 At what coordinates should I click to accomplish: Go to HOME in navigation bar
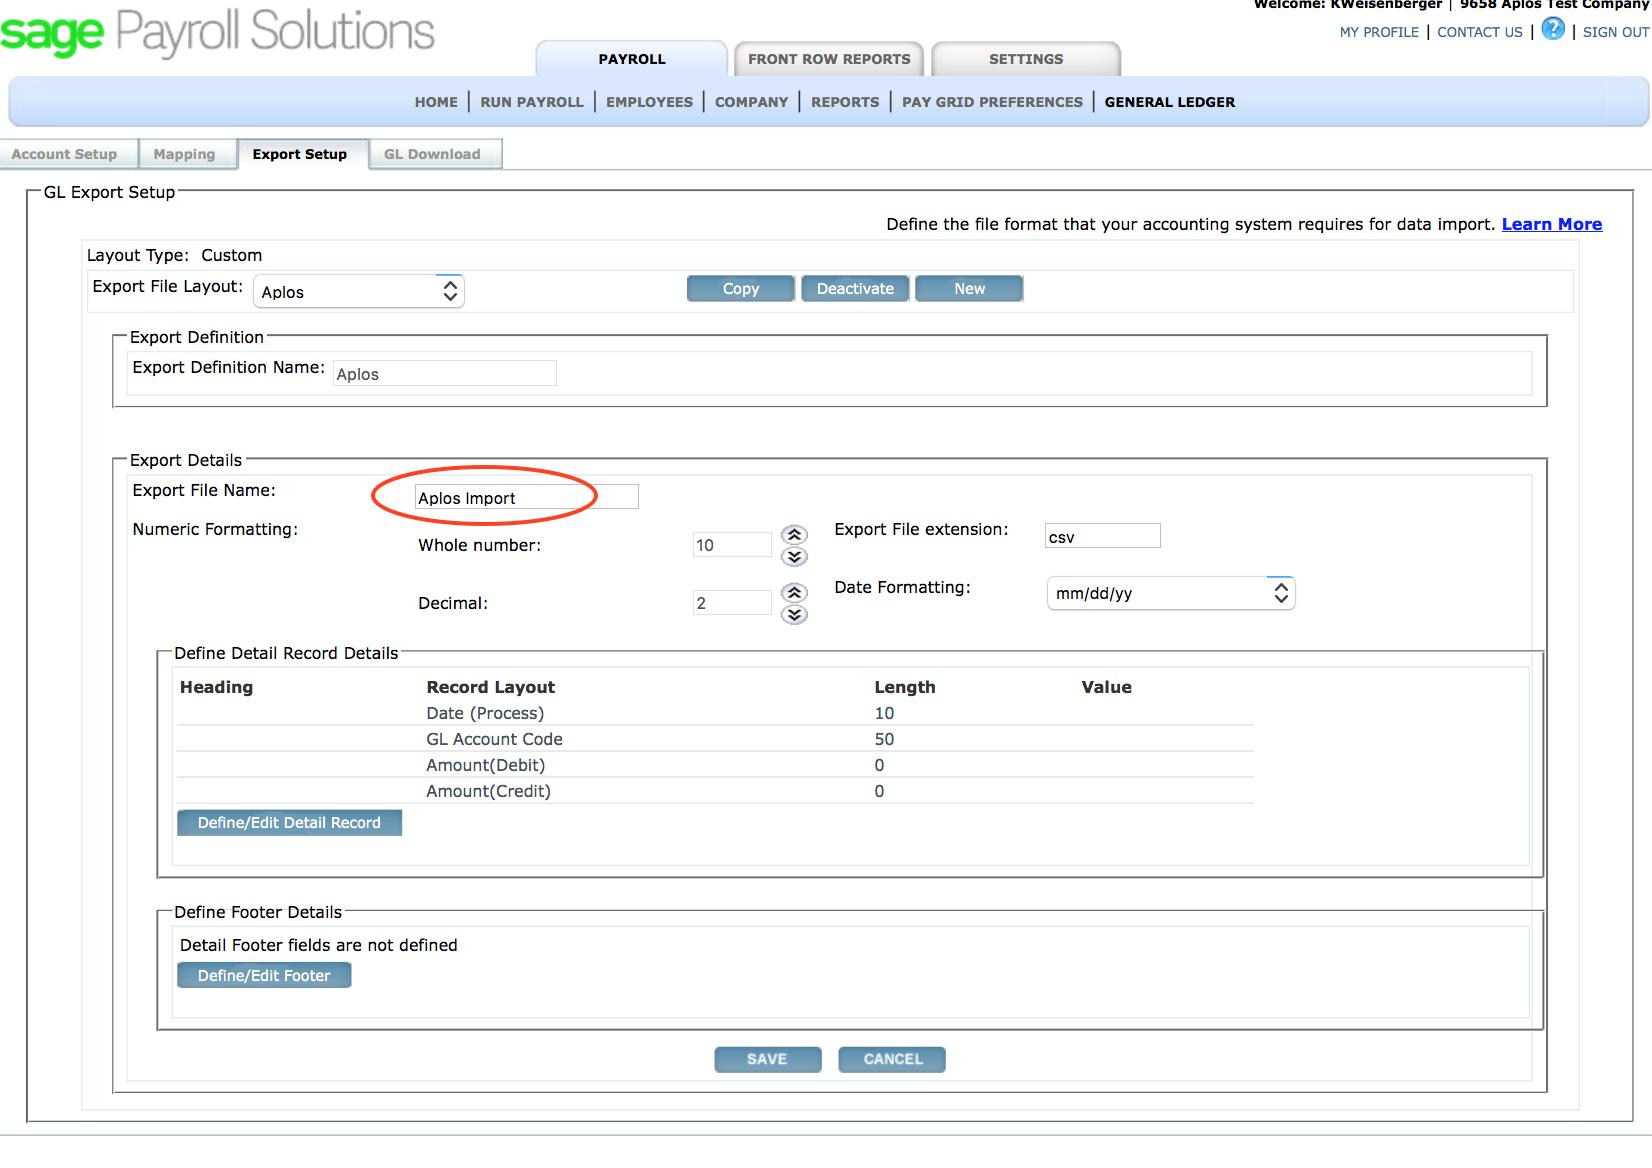click(x=436, y=102)
